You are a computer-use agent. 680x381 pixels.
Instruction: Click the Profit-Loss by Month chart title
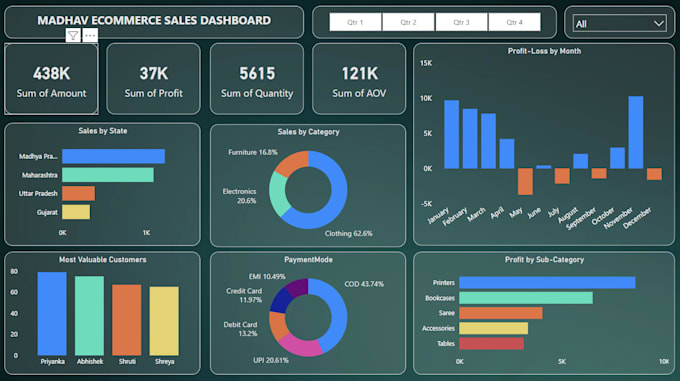pyautogui.click(x=544, y=51)
